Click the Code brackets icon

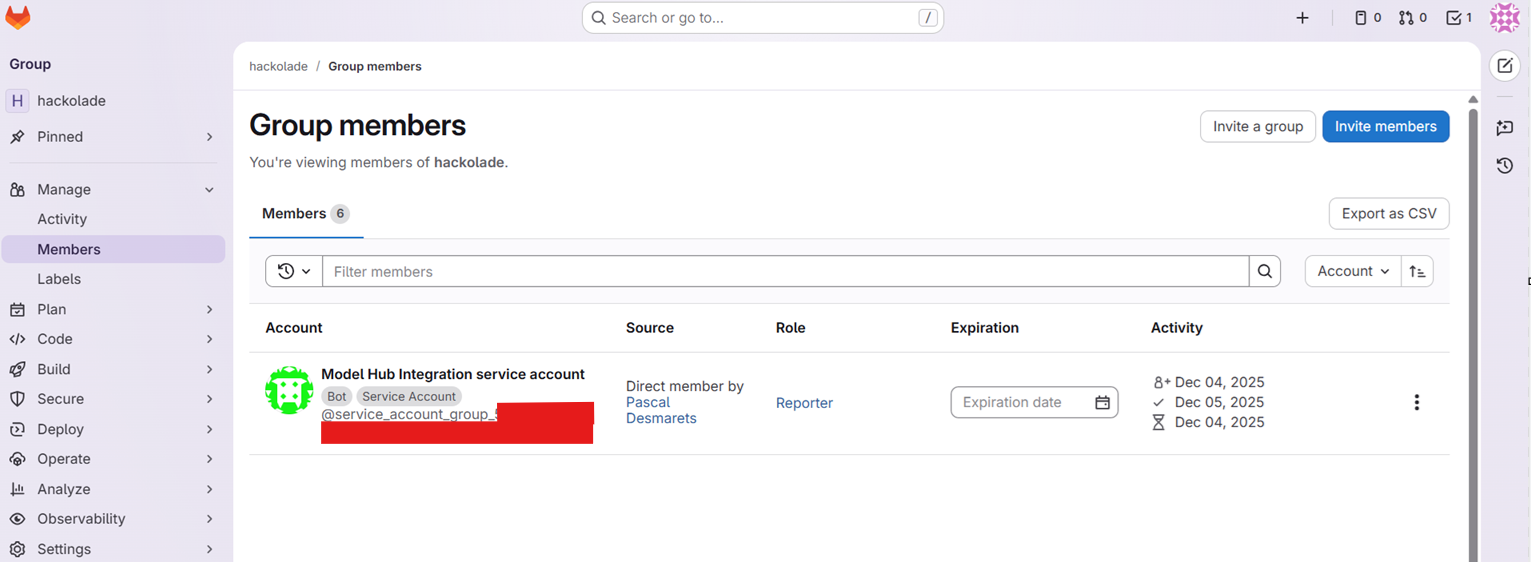(x=17, y=339)
